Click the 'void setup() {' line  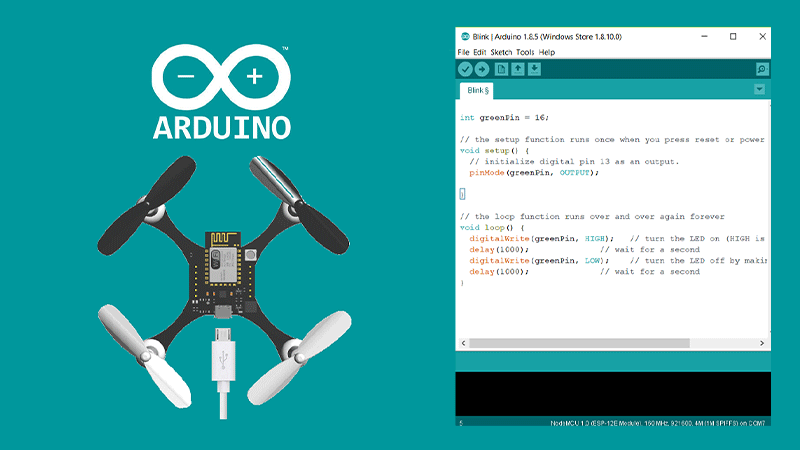click(494, 151)
